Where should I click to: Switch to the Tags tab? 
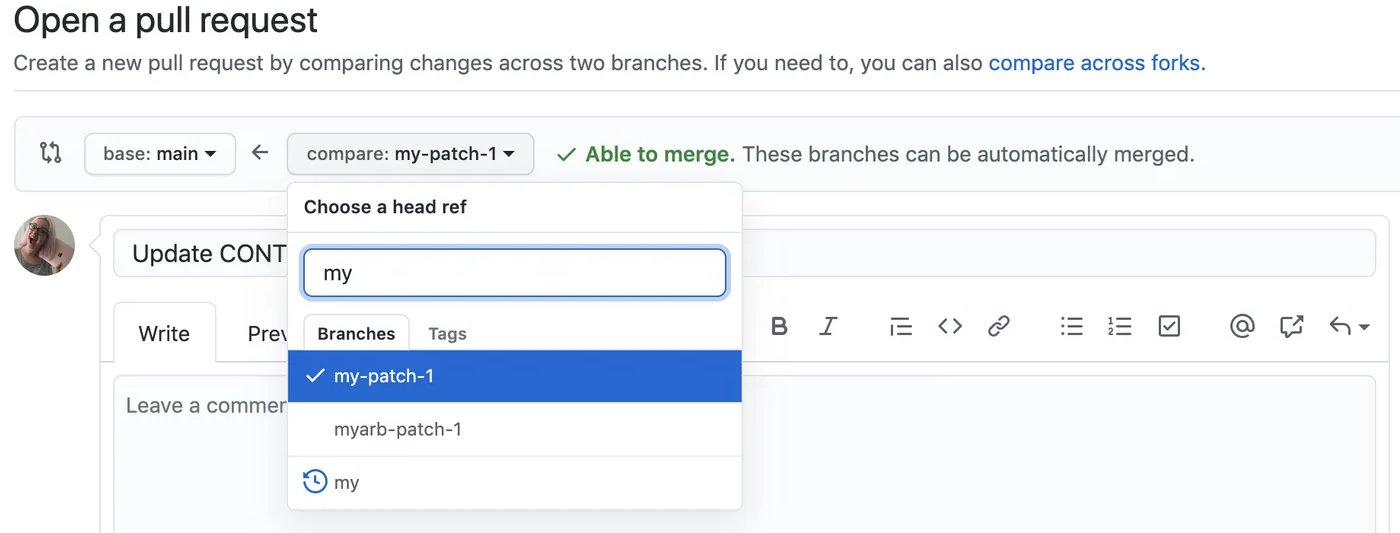(447, 334)
